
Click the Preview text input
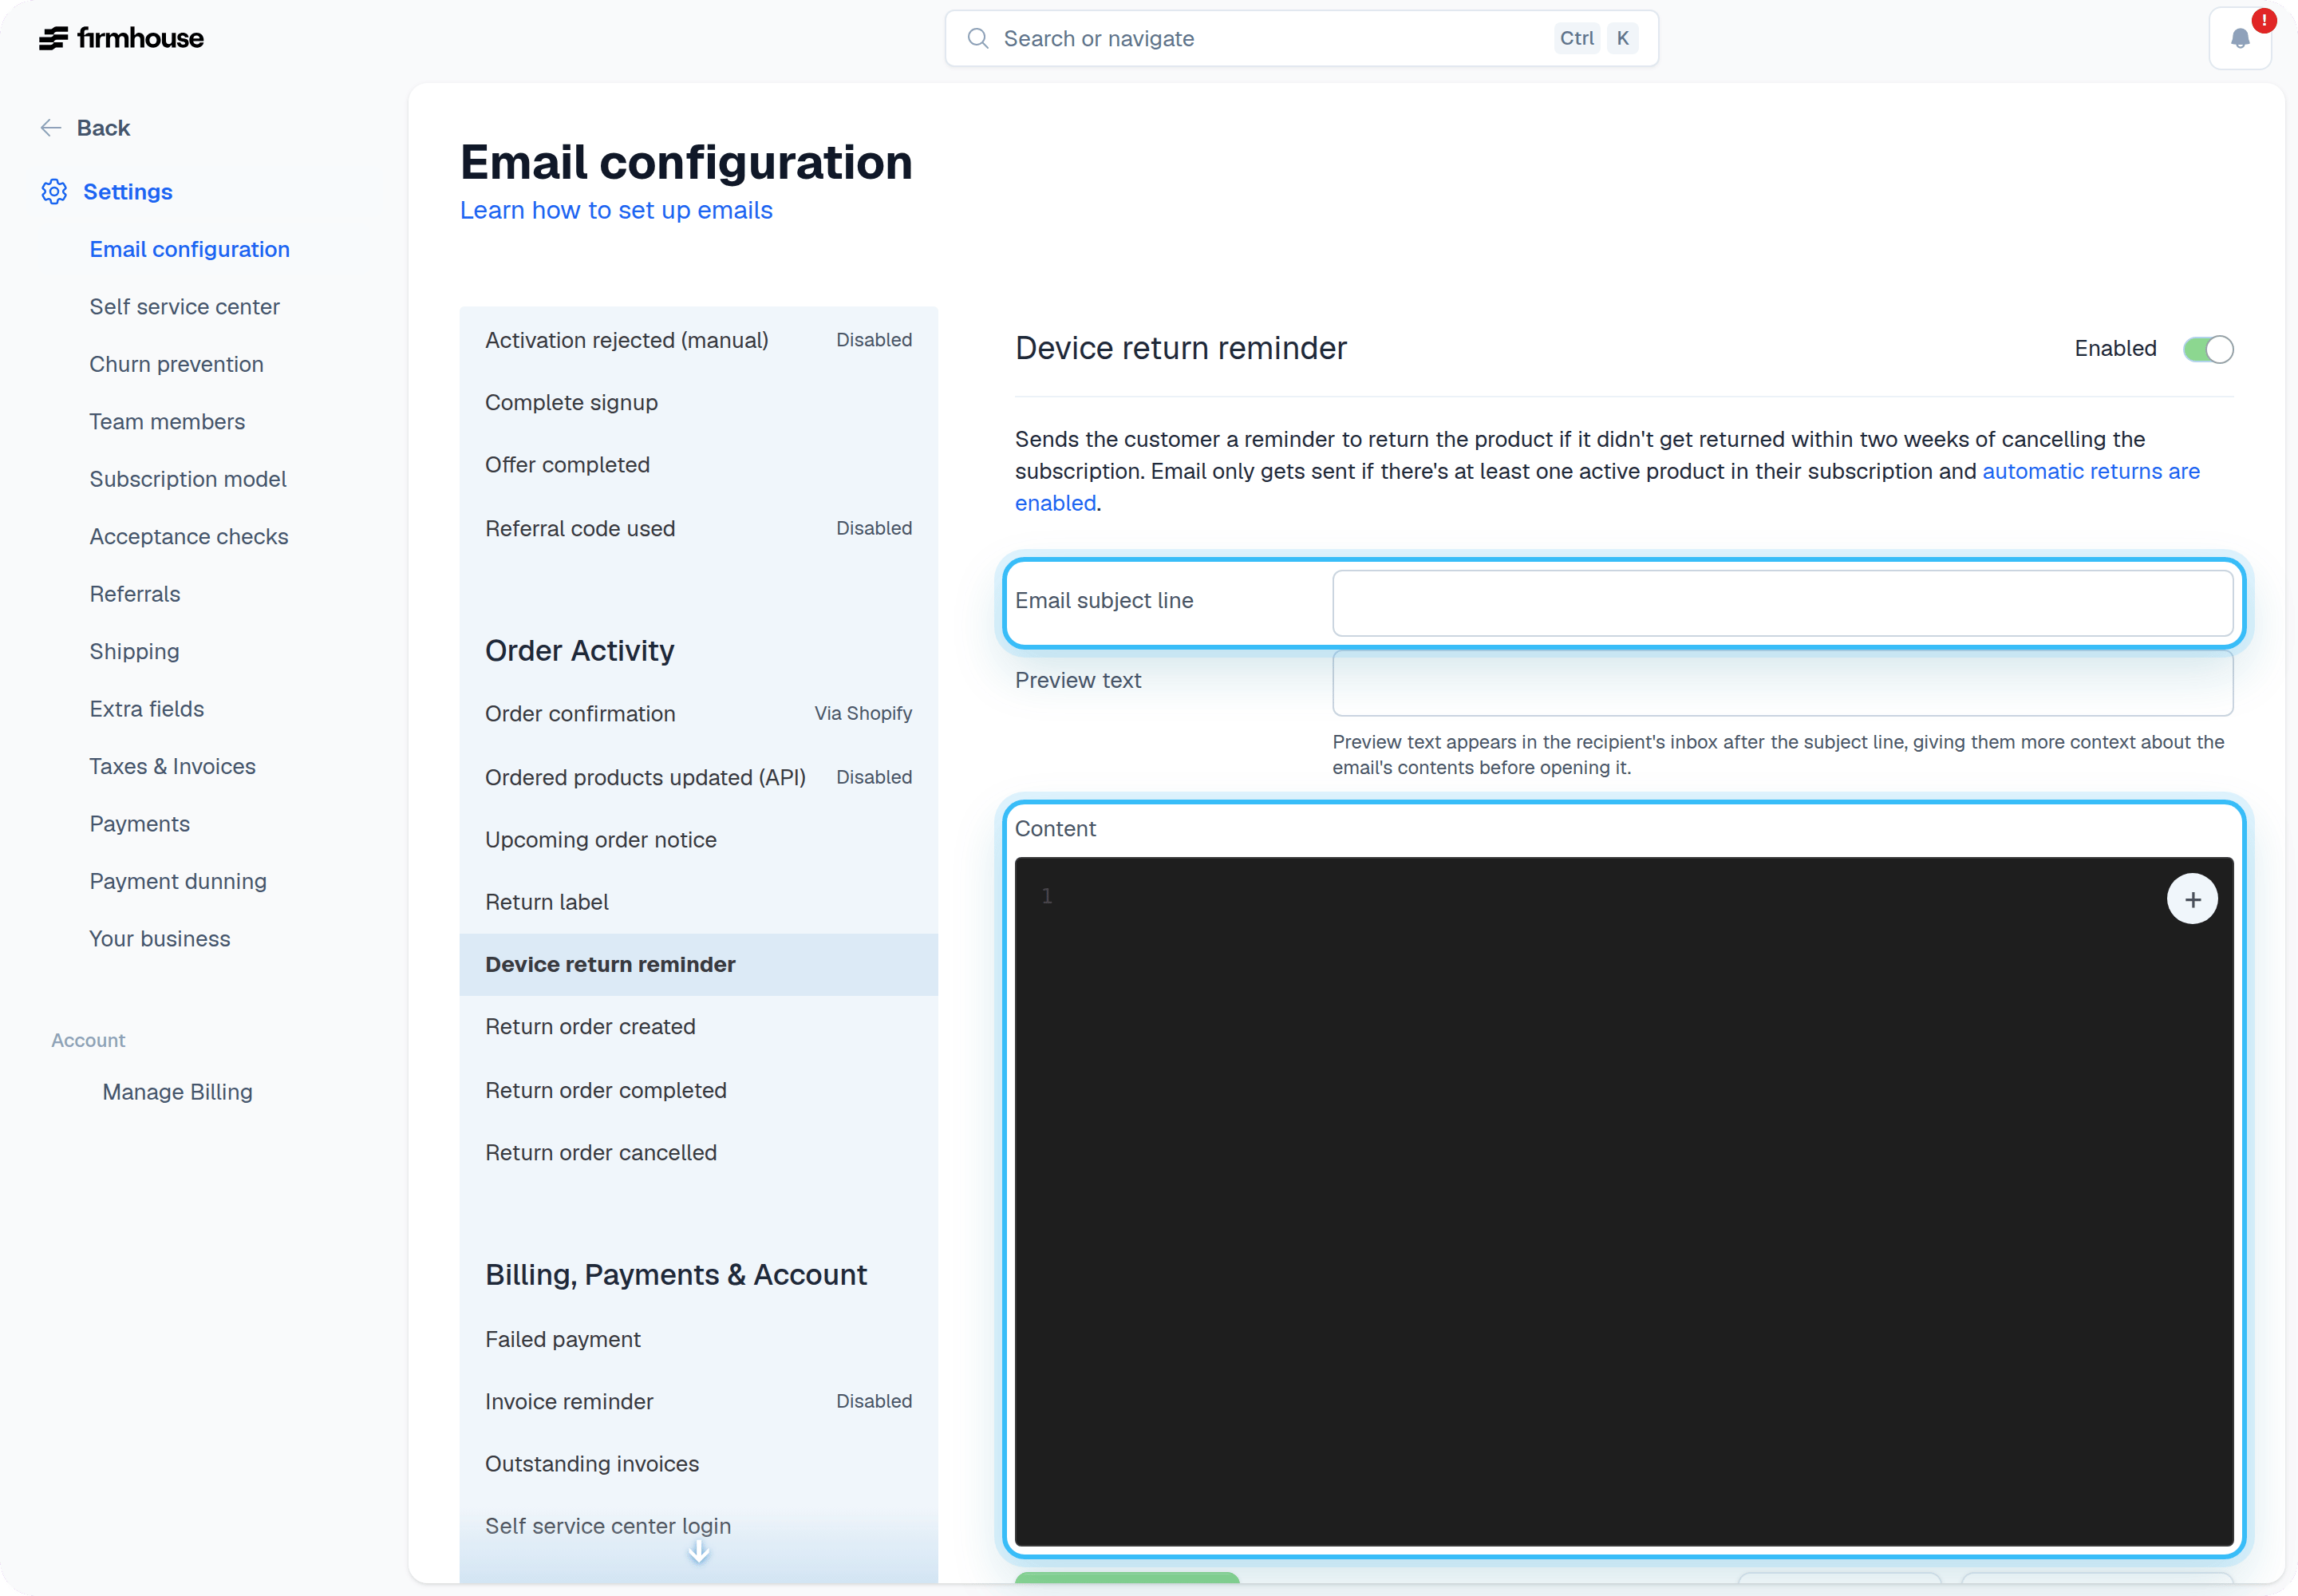(1782, 682)
